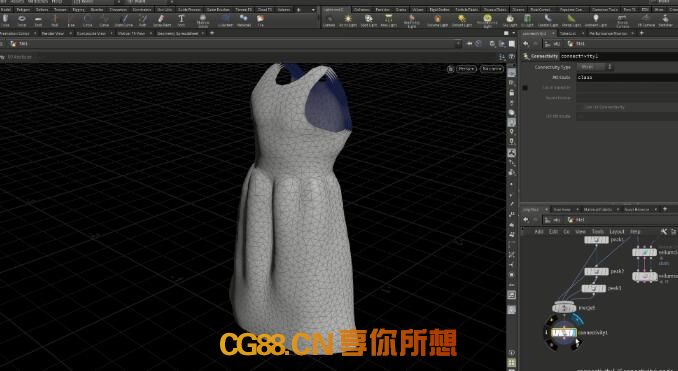Select the Circle shelf tool

87,20
